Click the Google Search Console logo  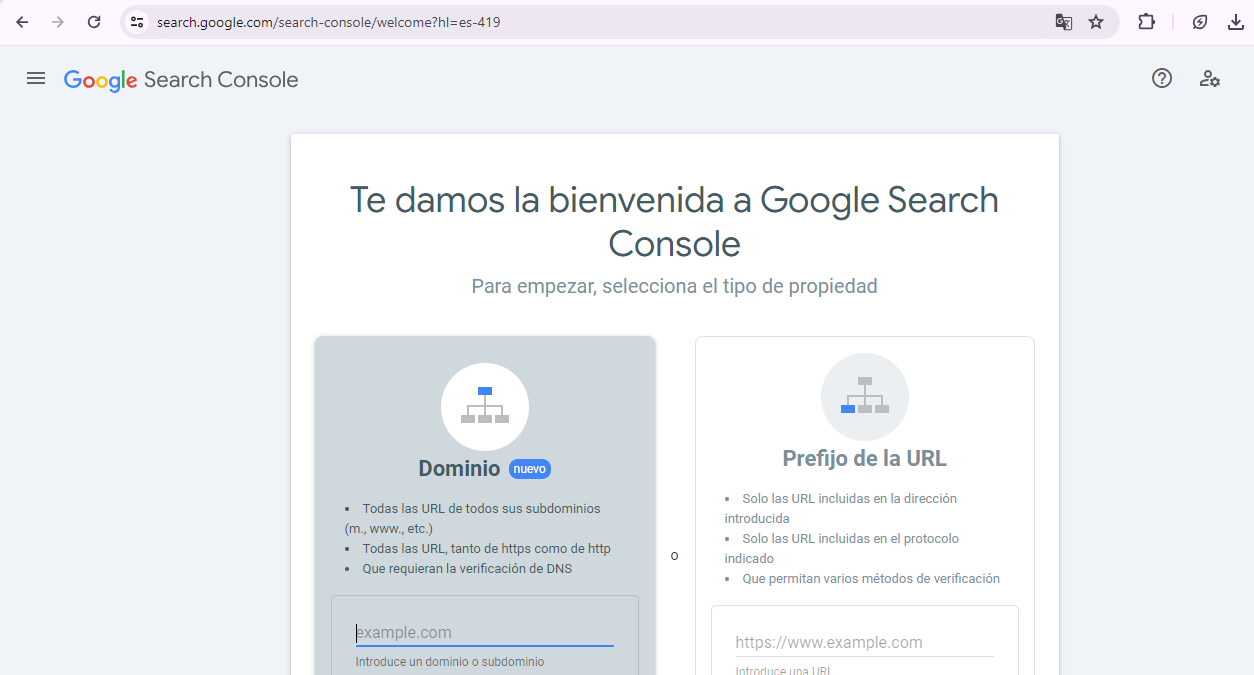181,80
